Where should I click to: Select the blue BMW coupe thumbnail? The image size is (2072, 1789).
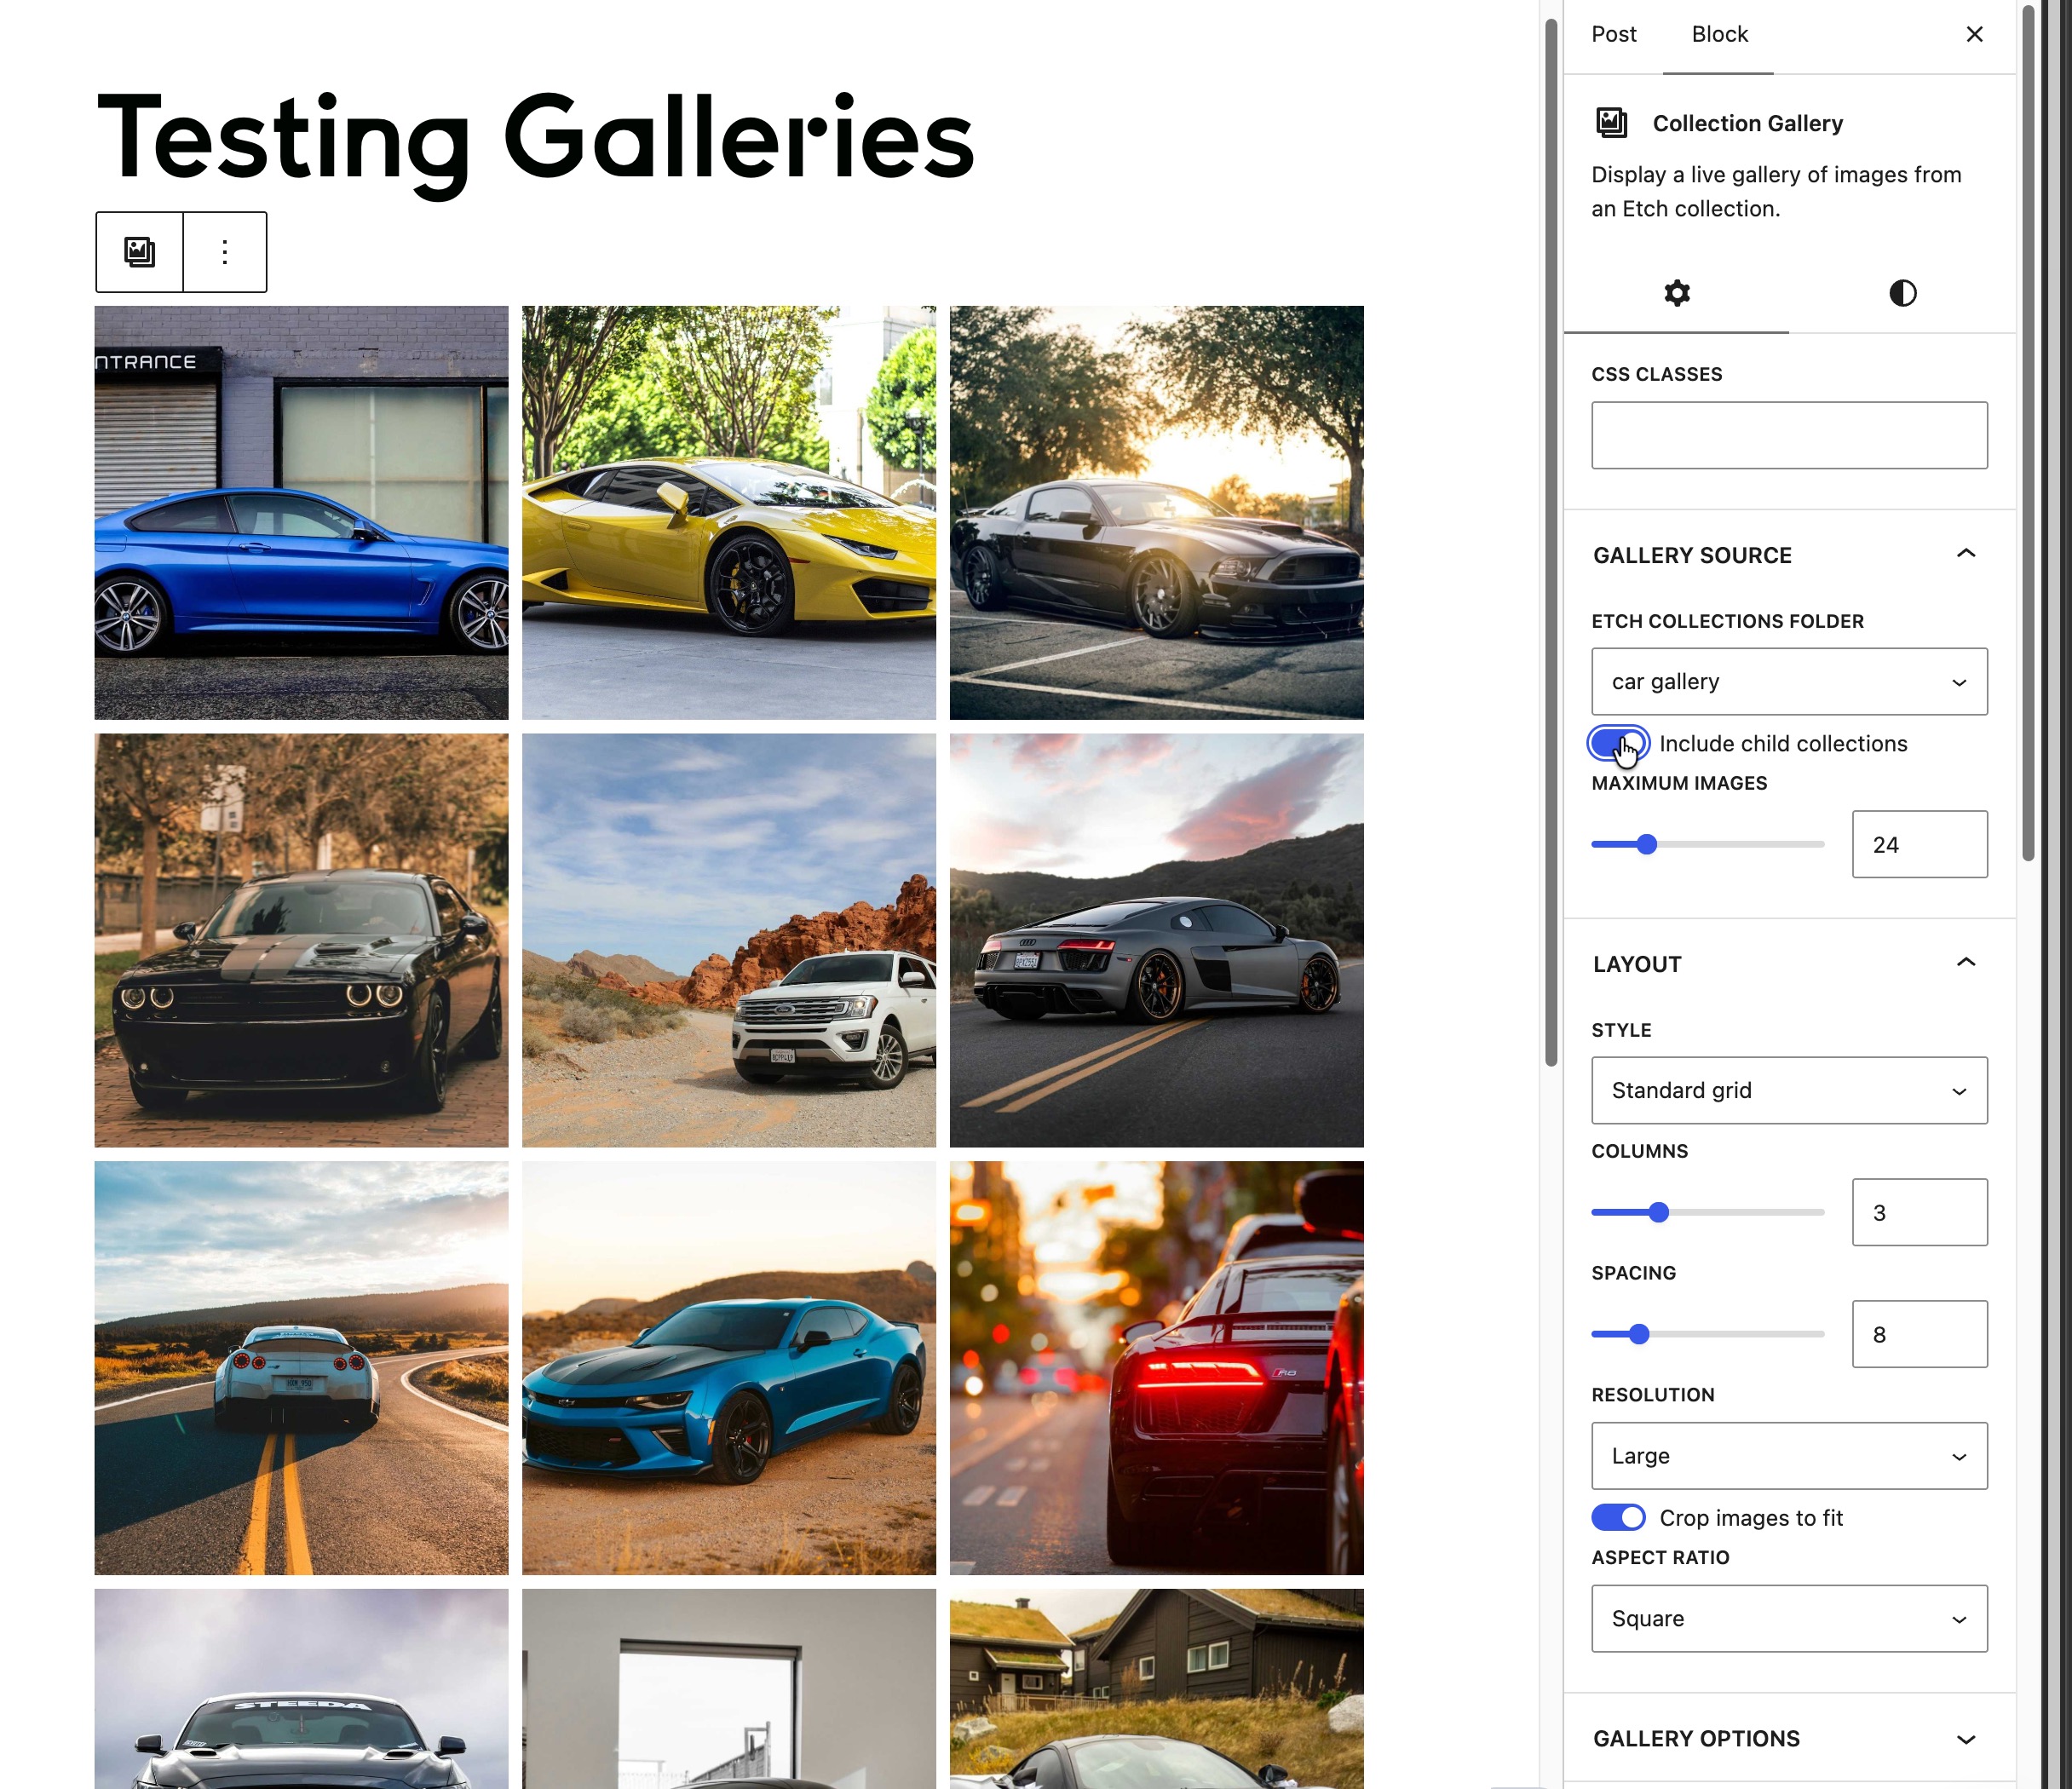tap(301, 513)
